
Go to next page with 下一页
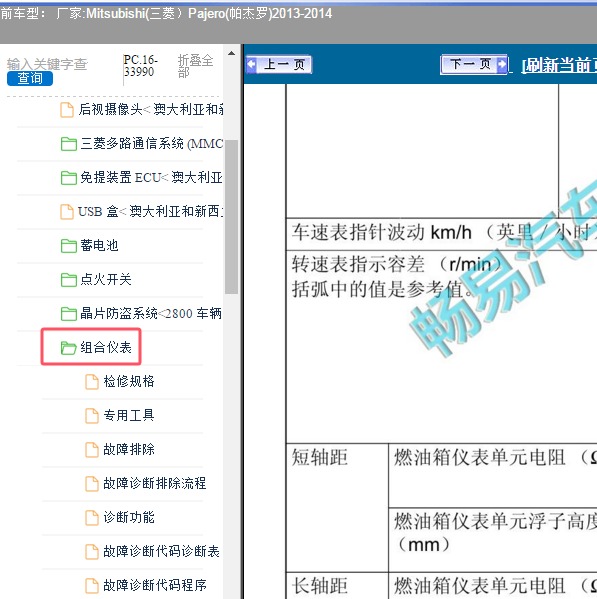click(x=474, y=64)
